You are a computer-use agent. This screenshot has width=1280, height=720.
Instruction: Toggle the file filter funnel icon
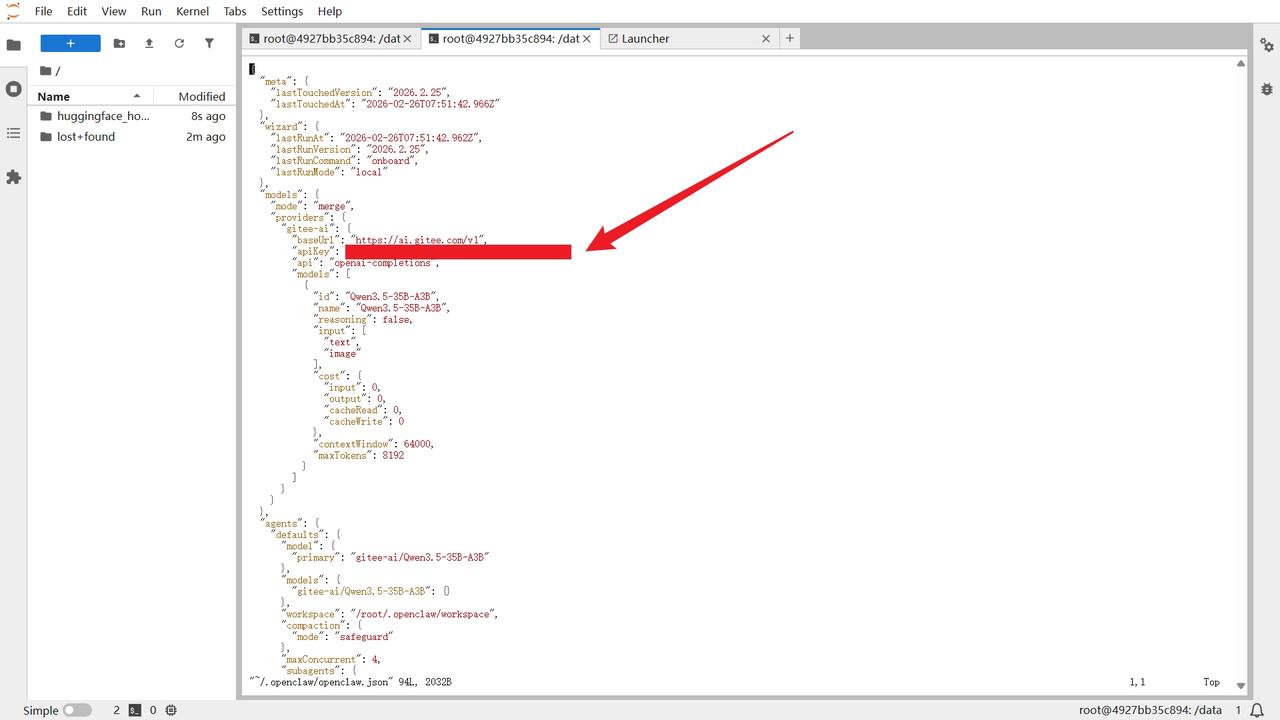pos(209,43)
